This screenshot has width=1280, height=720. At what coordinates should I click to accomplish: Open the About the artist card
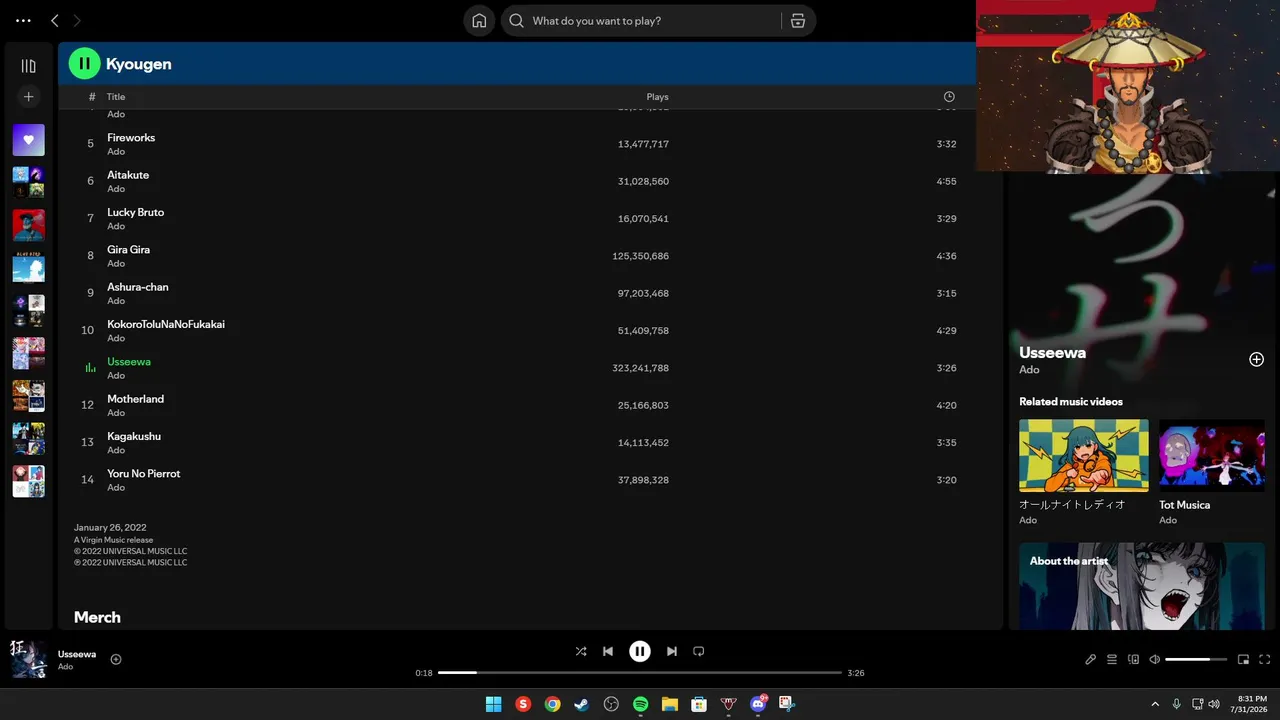[1142, 586]
